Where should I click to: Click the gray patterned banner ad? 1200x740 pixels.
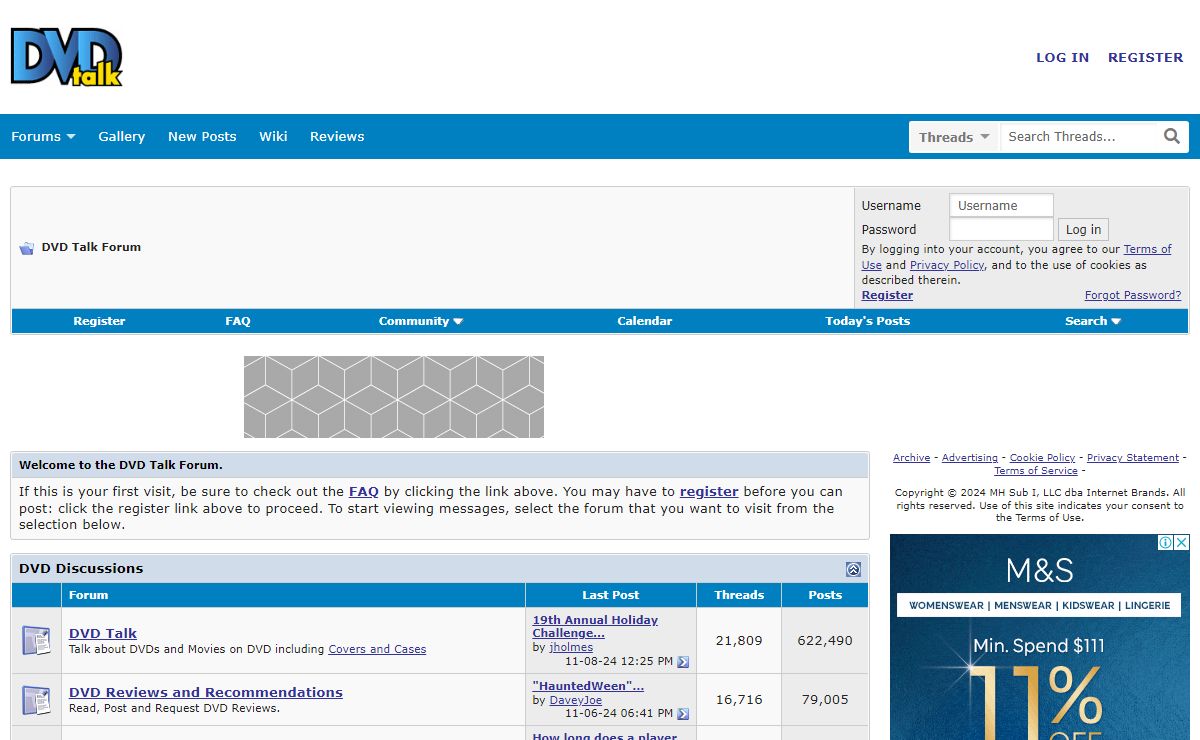pyautogui.click(x=394, y=397)
